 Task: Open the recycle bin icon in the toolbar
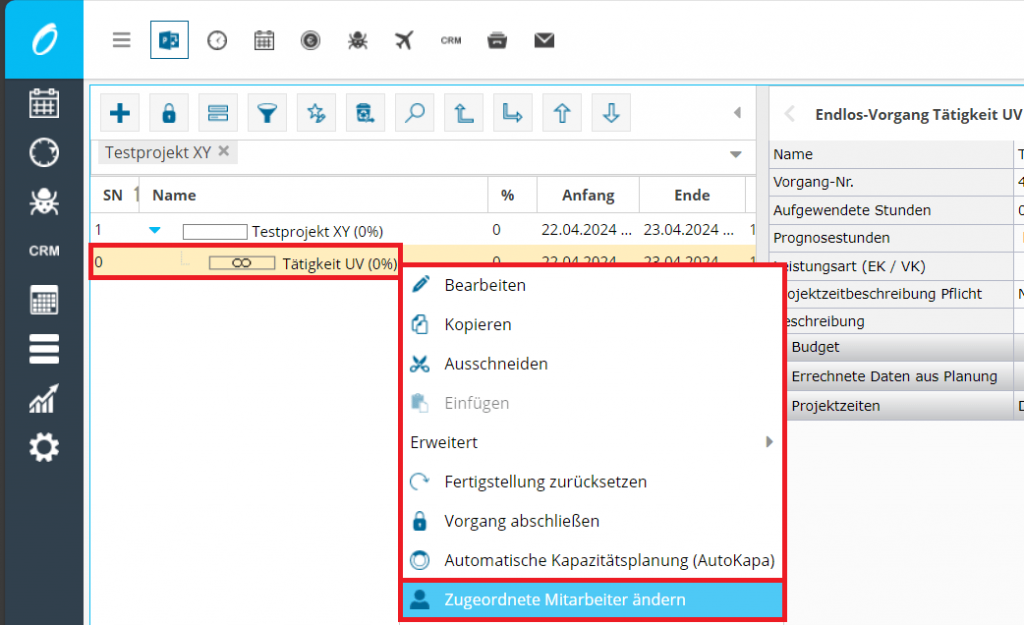coord(364,112)
